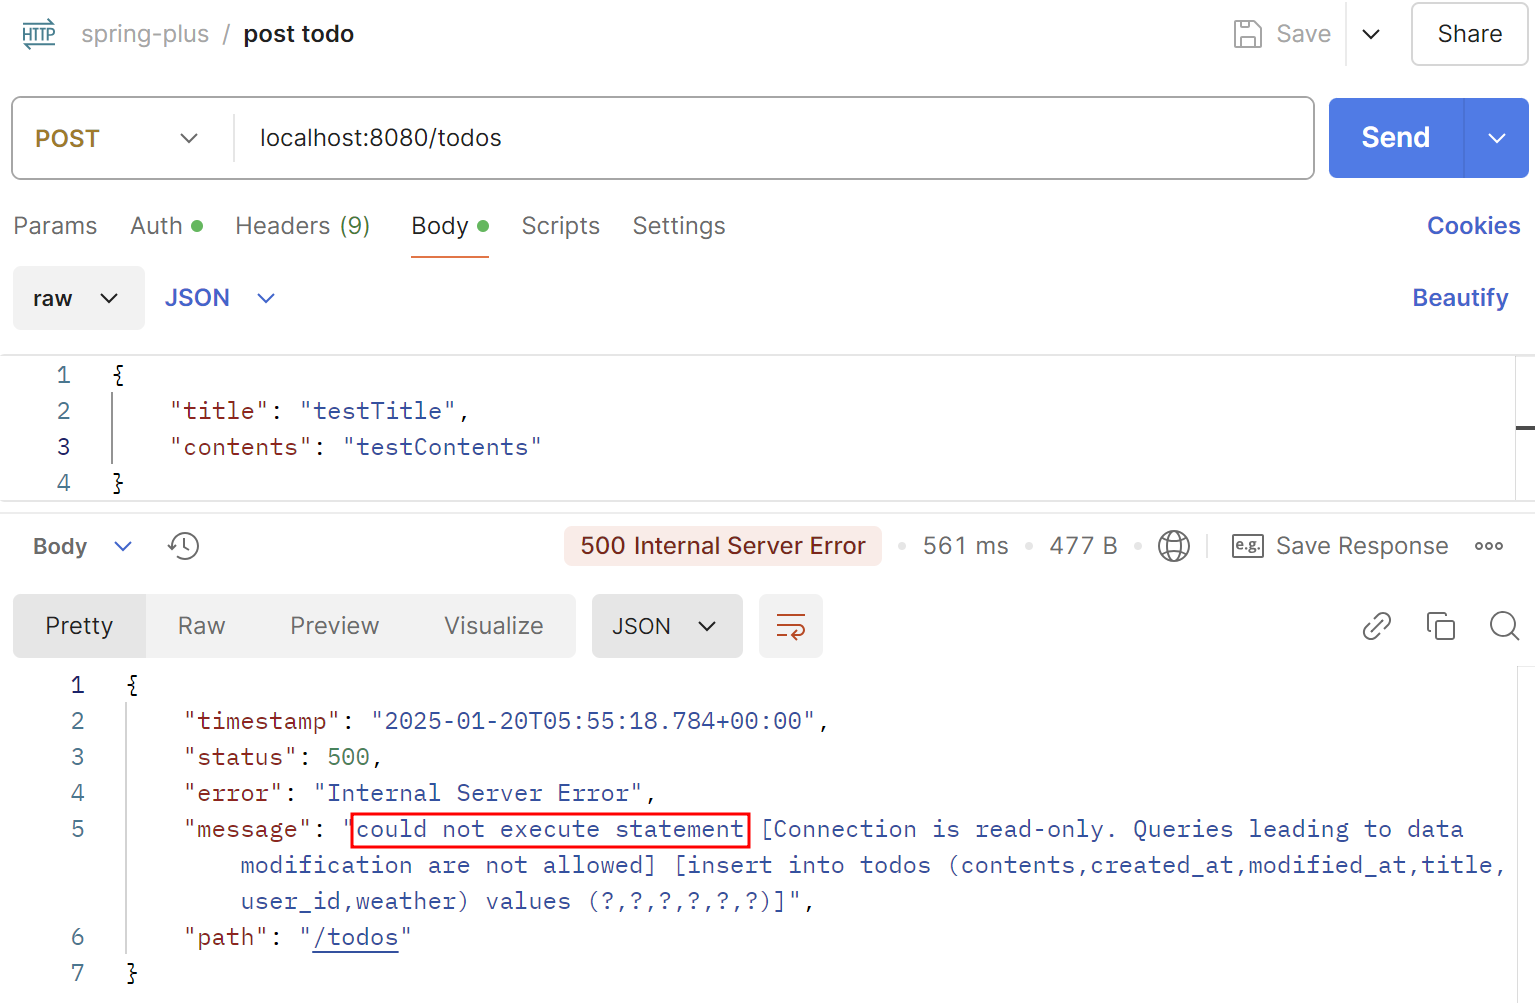
Task: Send the request with Send button
Action: [x=1395, y=138]
